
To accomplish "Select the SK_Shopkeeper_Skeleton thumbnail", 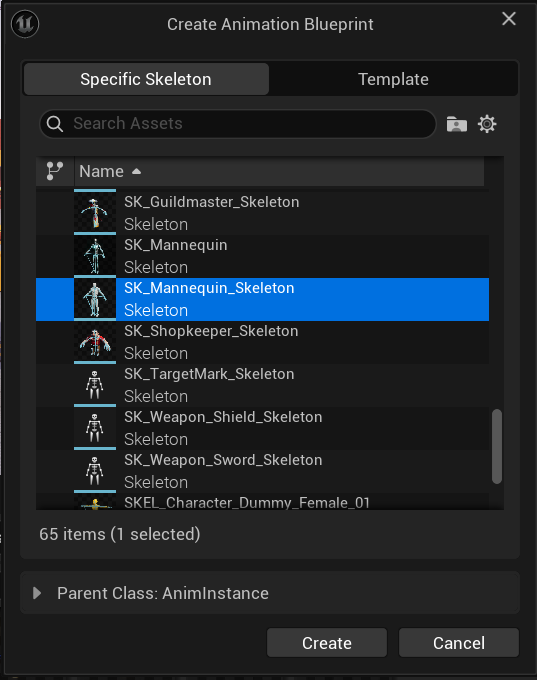I will coord(95,342).
